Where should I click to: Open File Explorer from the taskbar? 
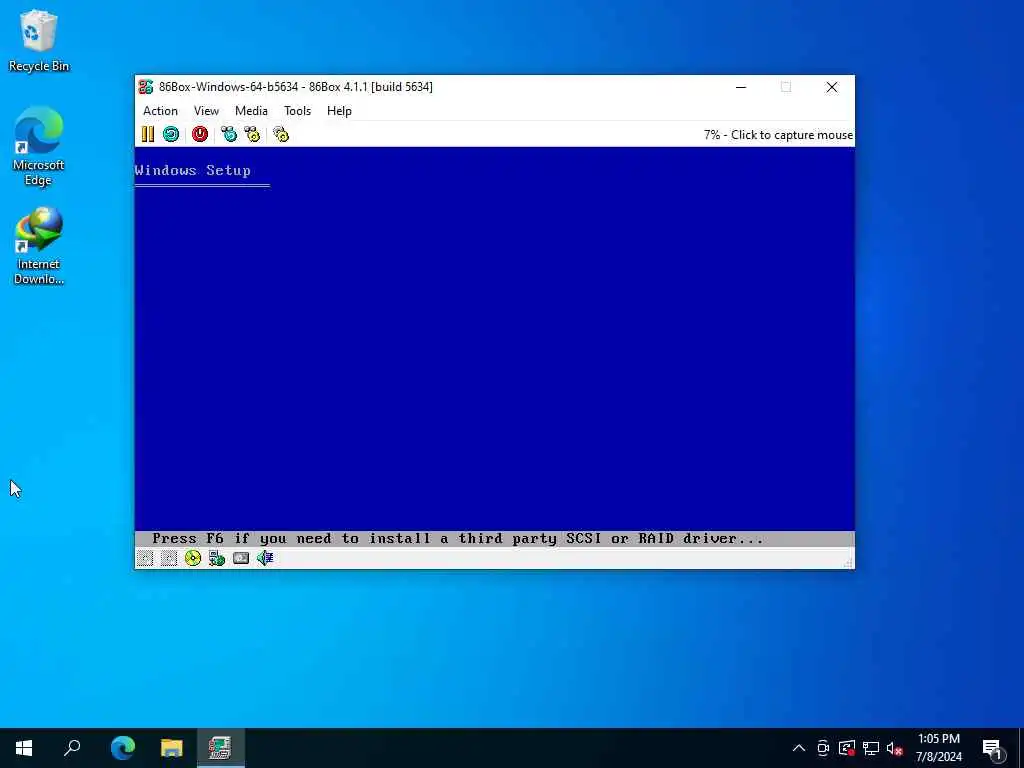(x=172, y=748)
